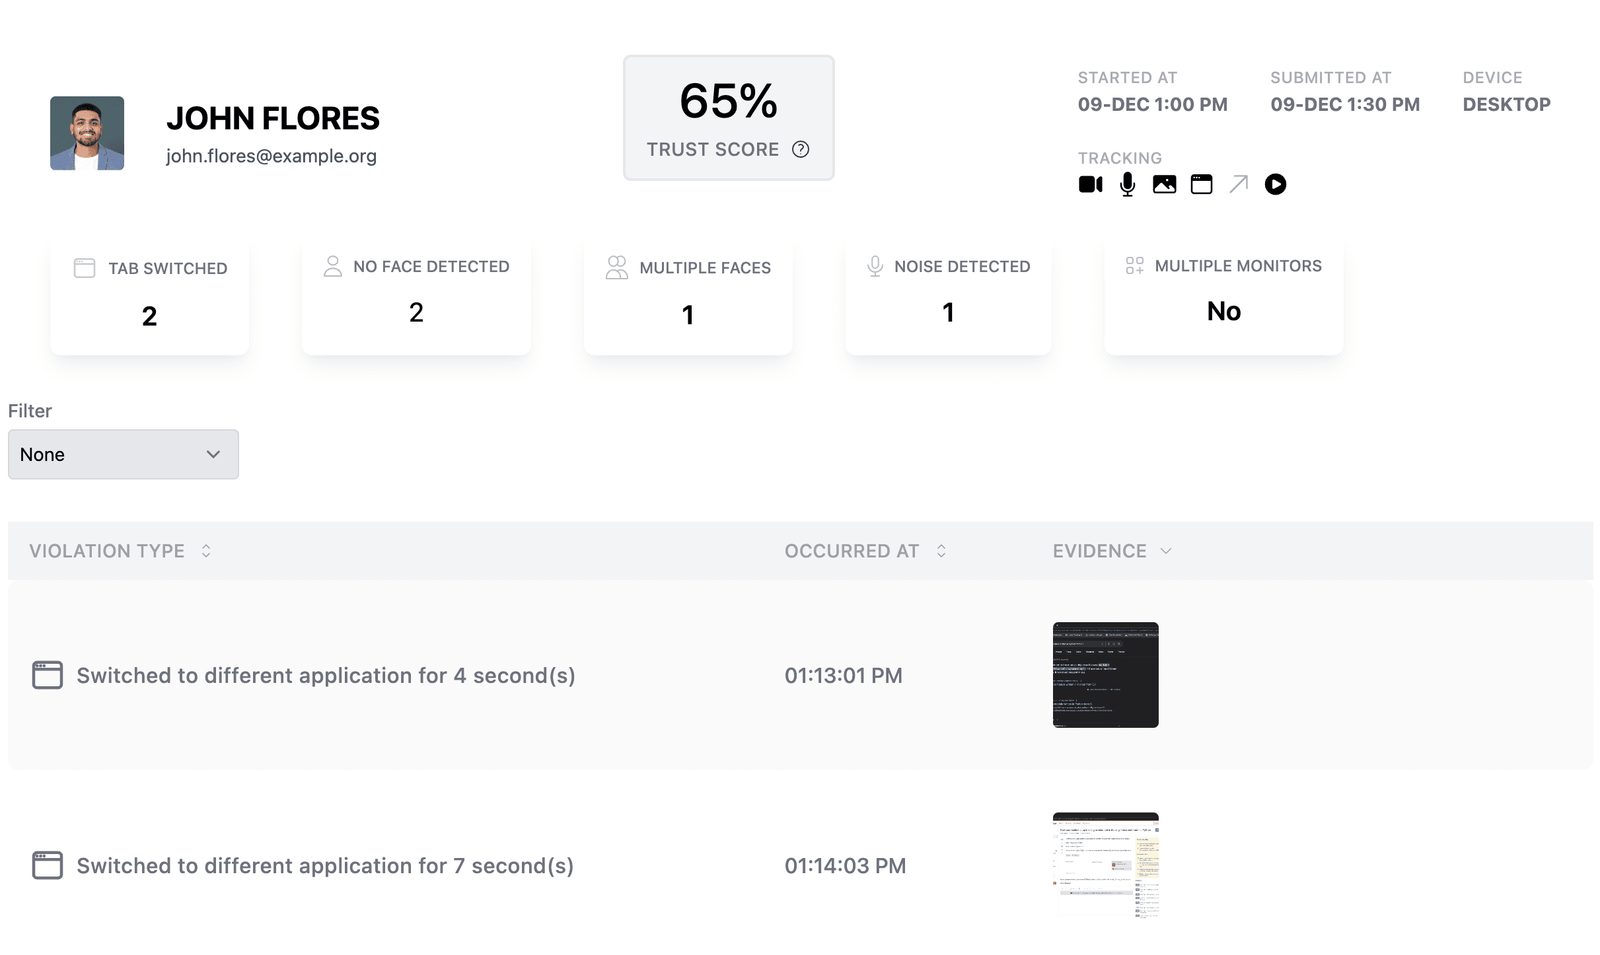Select the No Face Detected card

[416, 296]
